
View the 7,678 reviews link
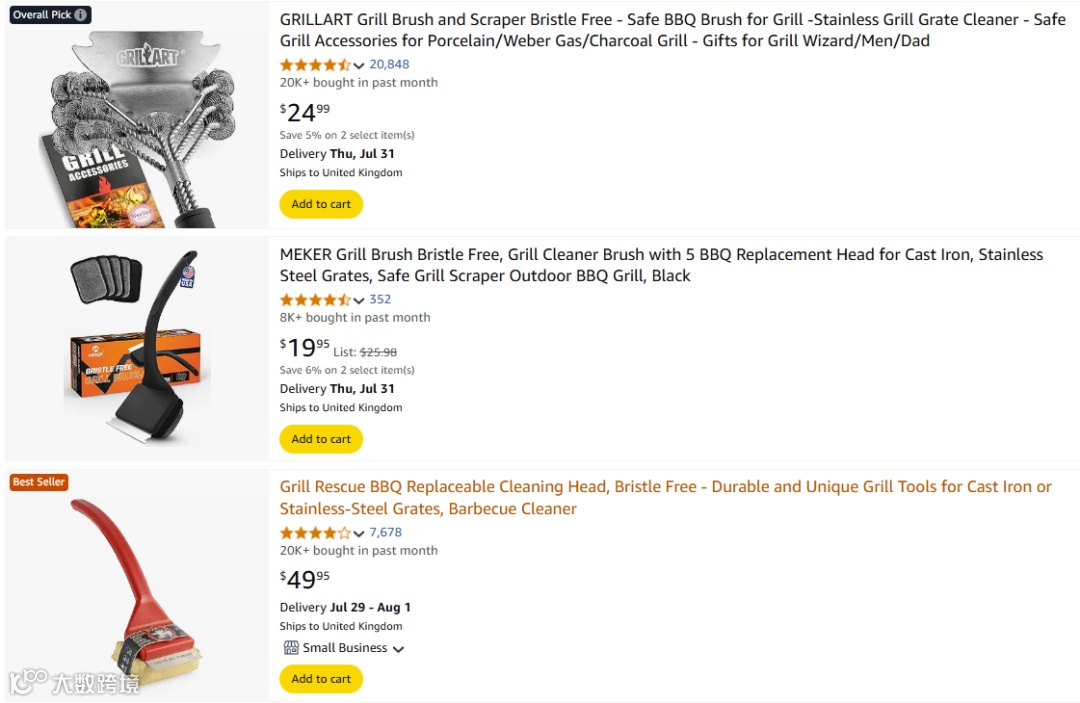386,533
